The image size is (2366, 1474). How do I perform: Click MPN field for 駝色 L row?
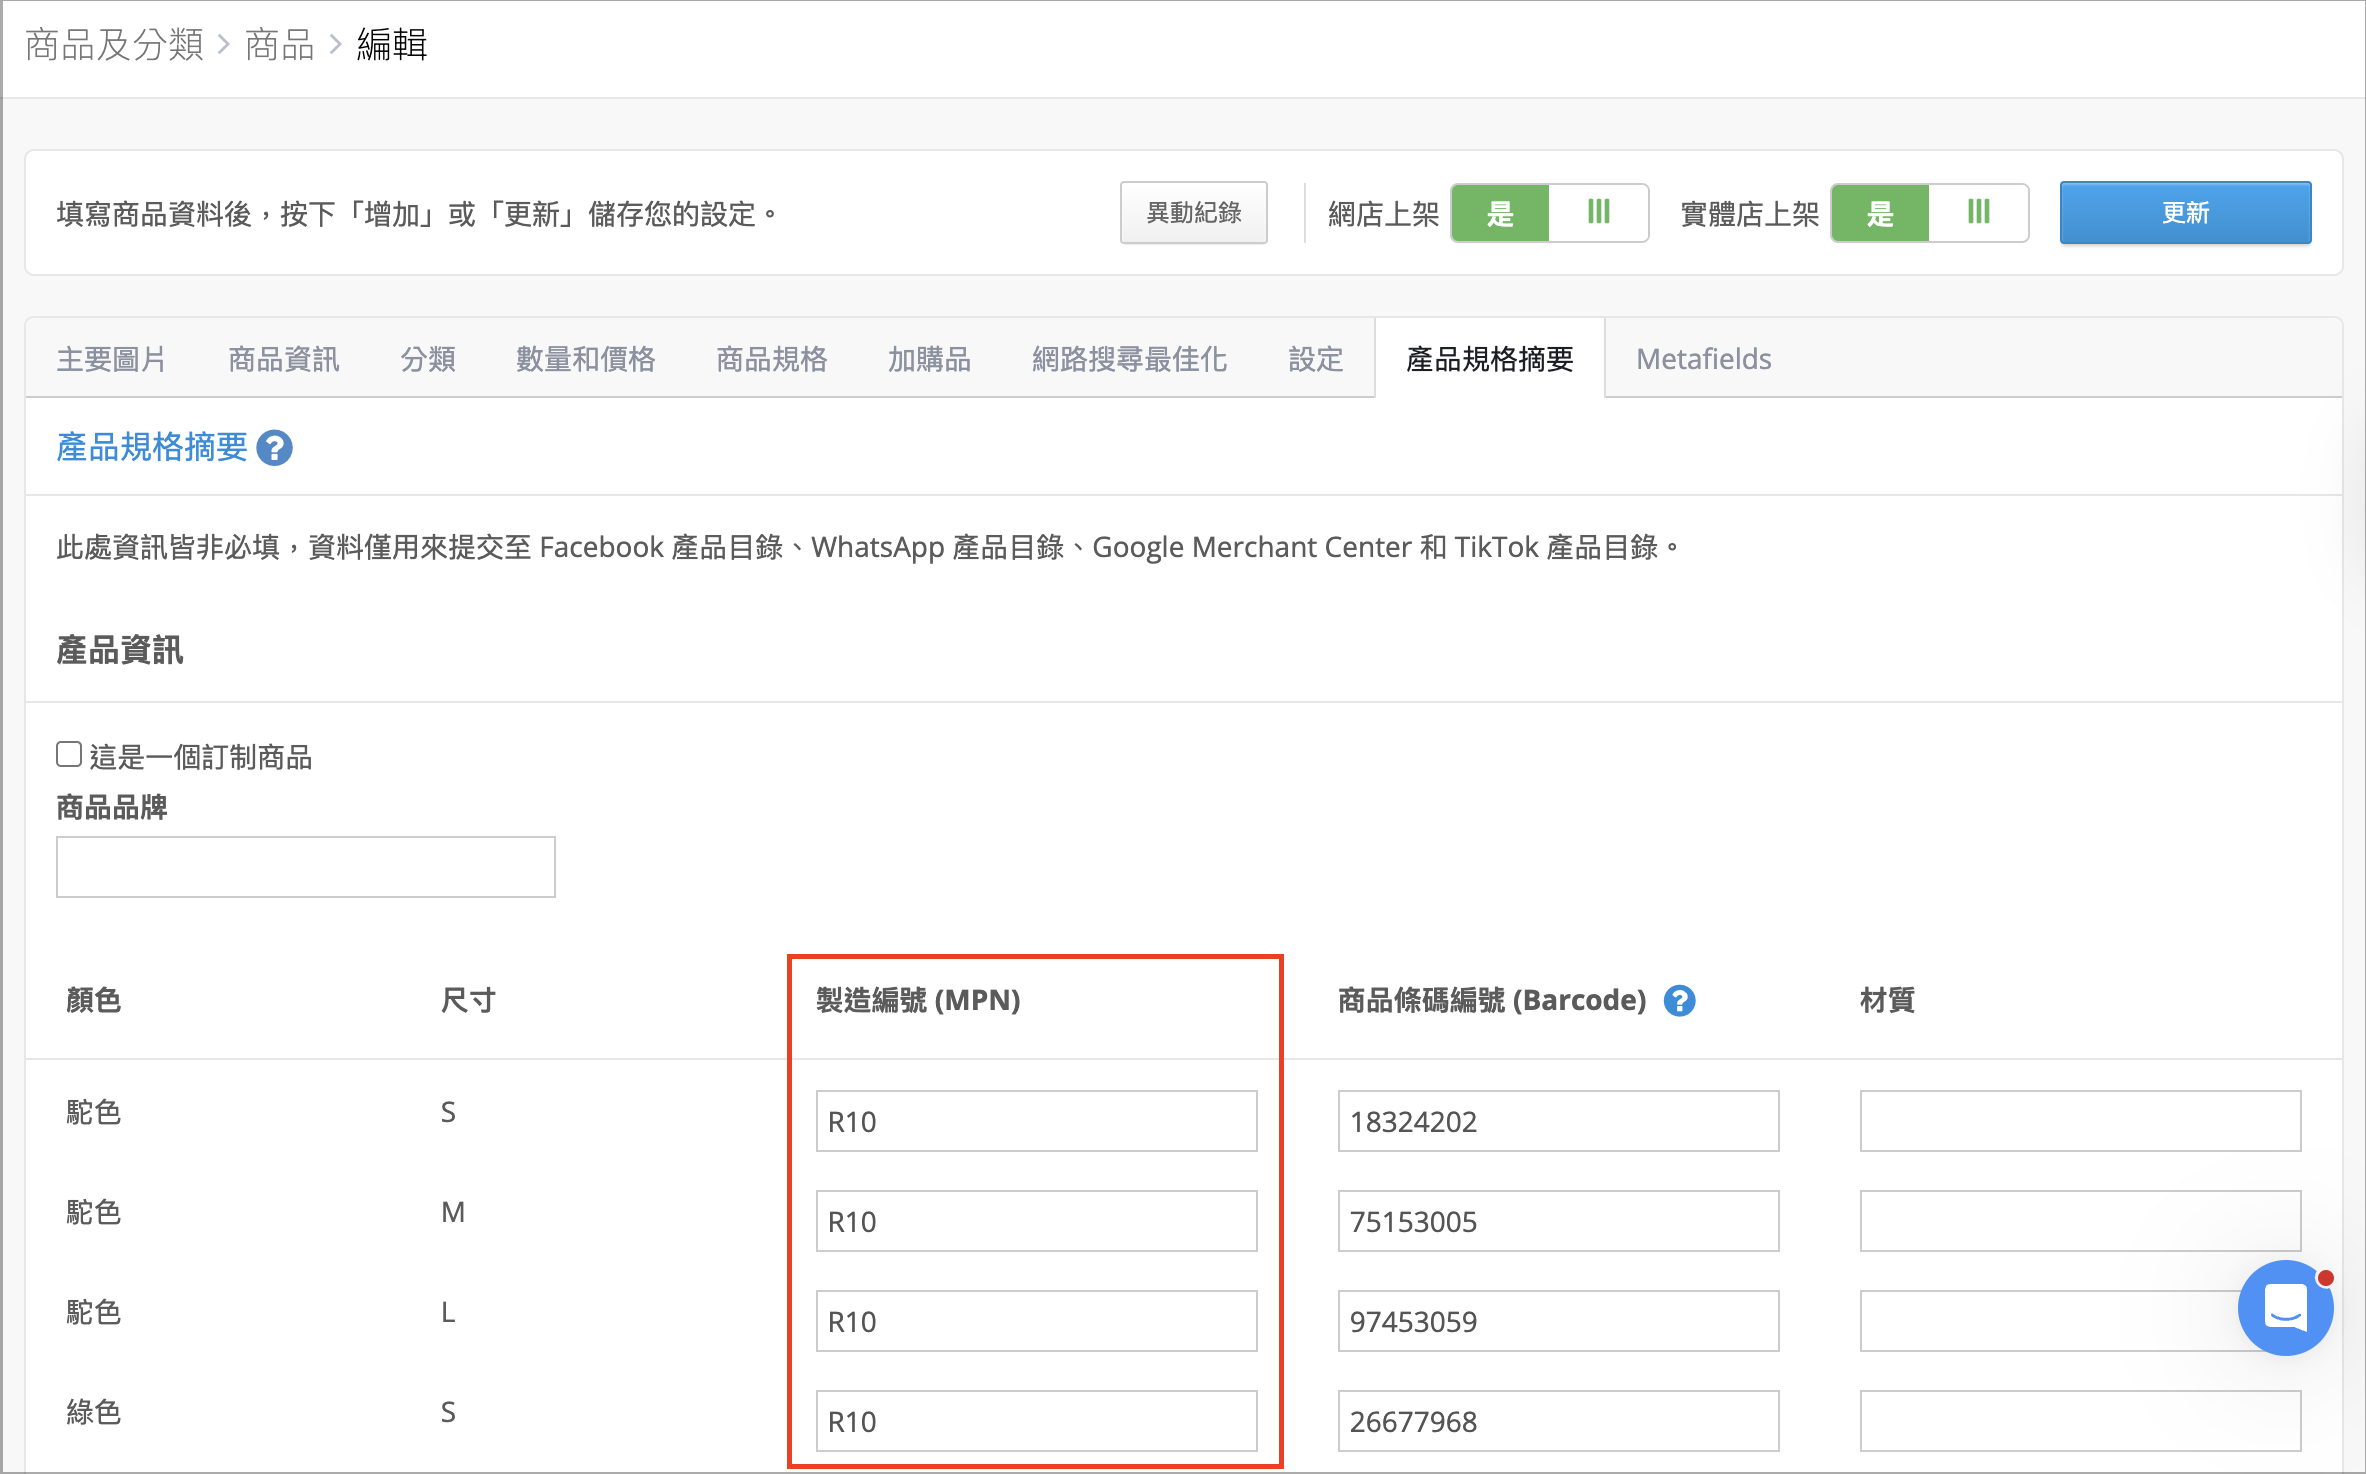pyautogui.click(x=1037, y=1321)
